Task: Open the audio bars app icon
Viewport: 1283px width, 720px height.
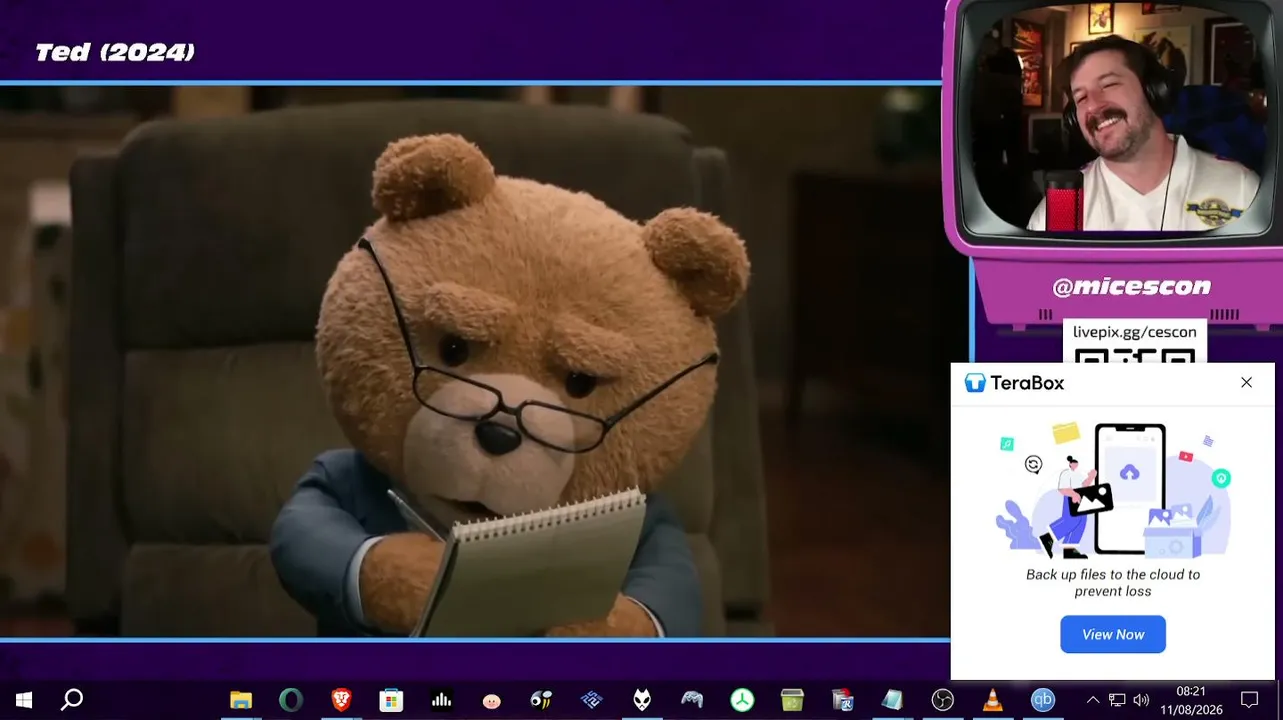Action: [441, 700]
